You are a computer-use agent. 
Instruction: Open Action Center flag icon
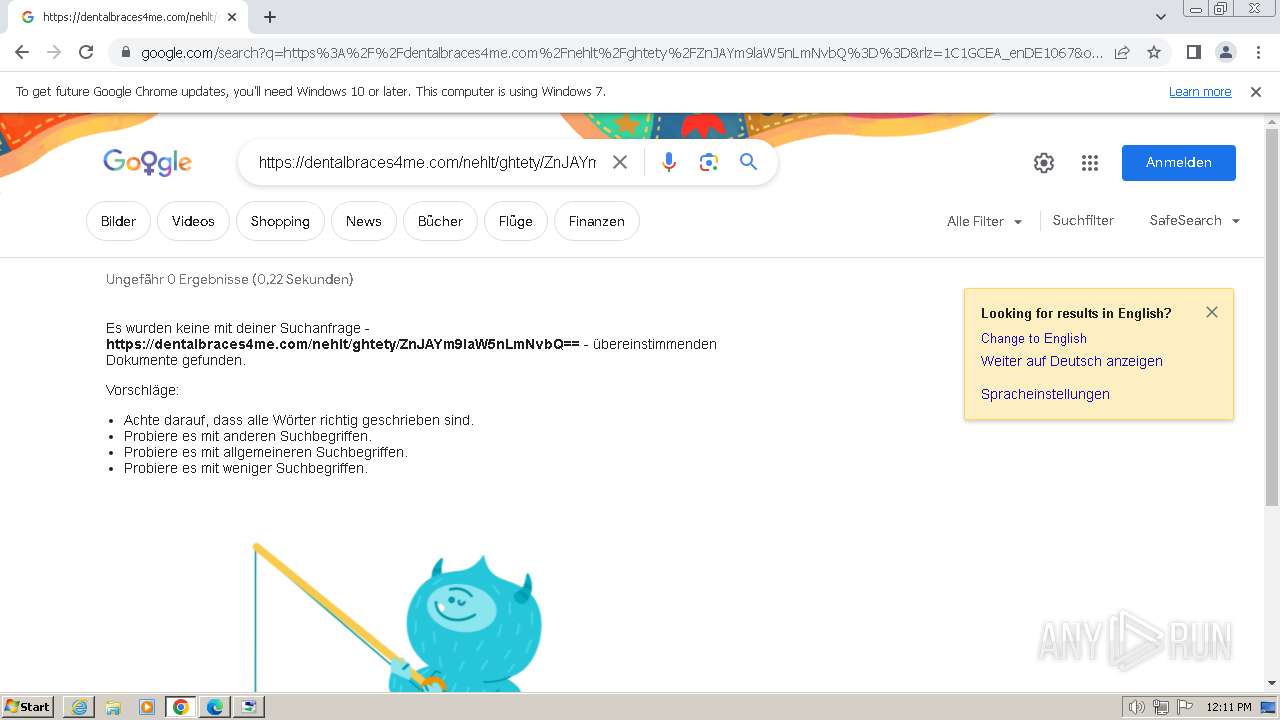pyautogui.click(x=1184, y=707)
